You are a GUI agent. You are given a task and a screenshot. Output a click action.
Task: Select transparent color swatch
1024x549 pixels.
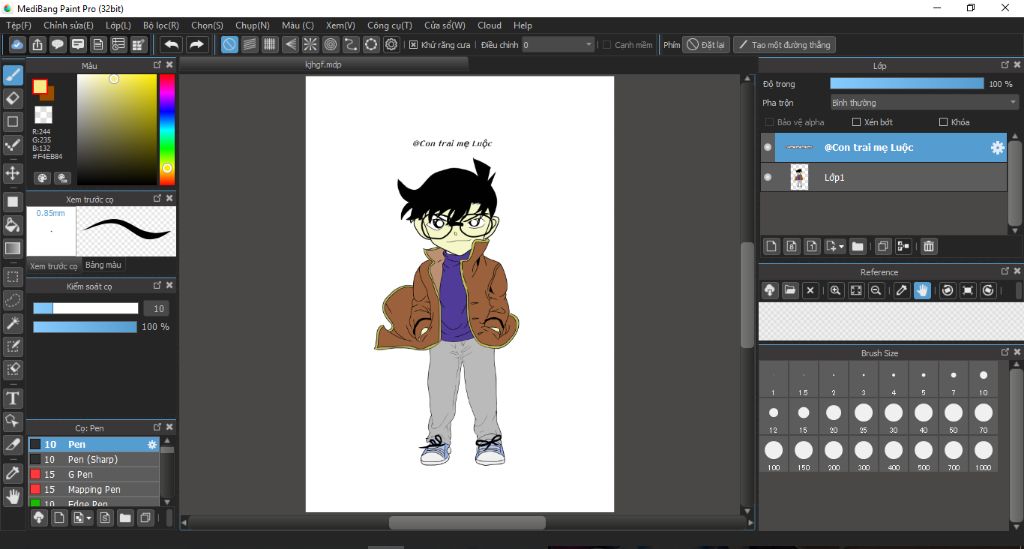coord(43,115)
